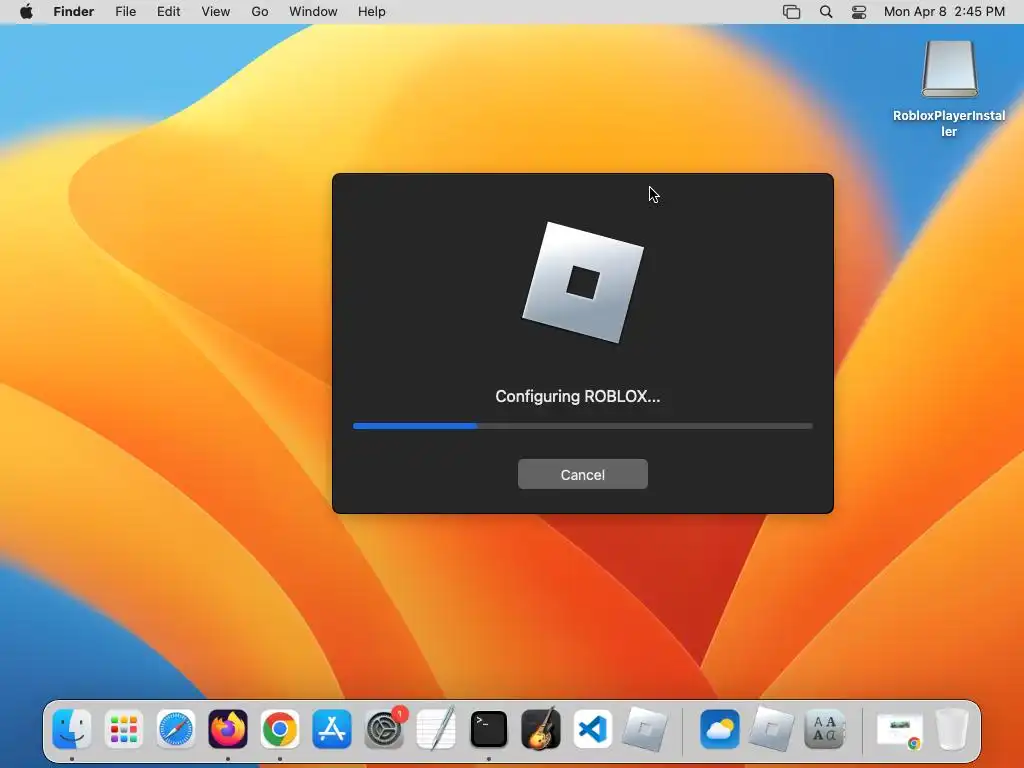The image size is (1024, 768).
Task: Cancel the Roblox configuration
Action: tap(583, 474)
